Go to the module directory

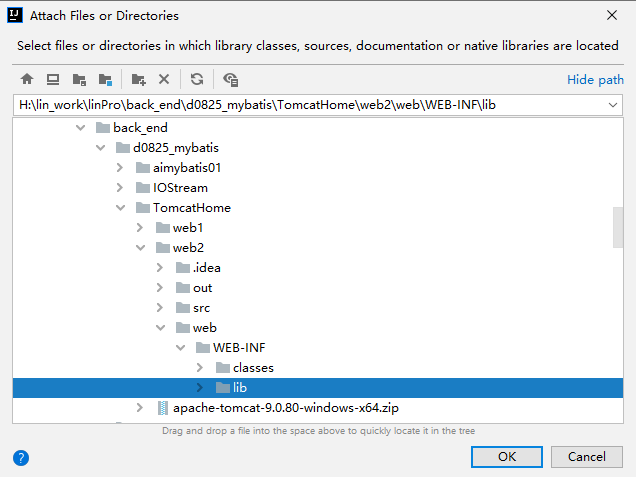click(105, 79)
